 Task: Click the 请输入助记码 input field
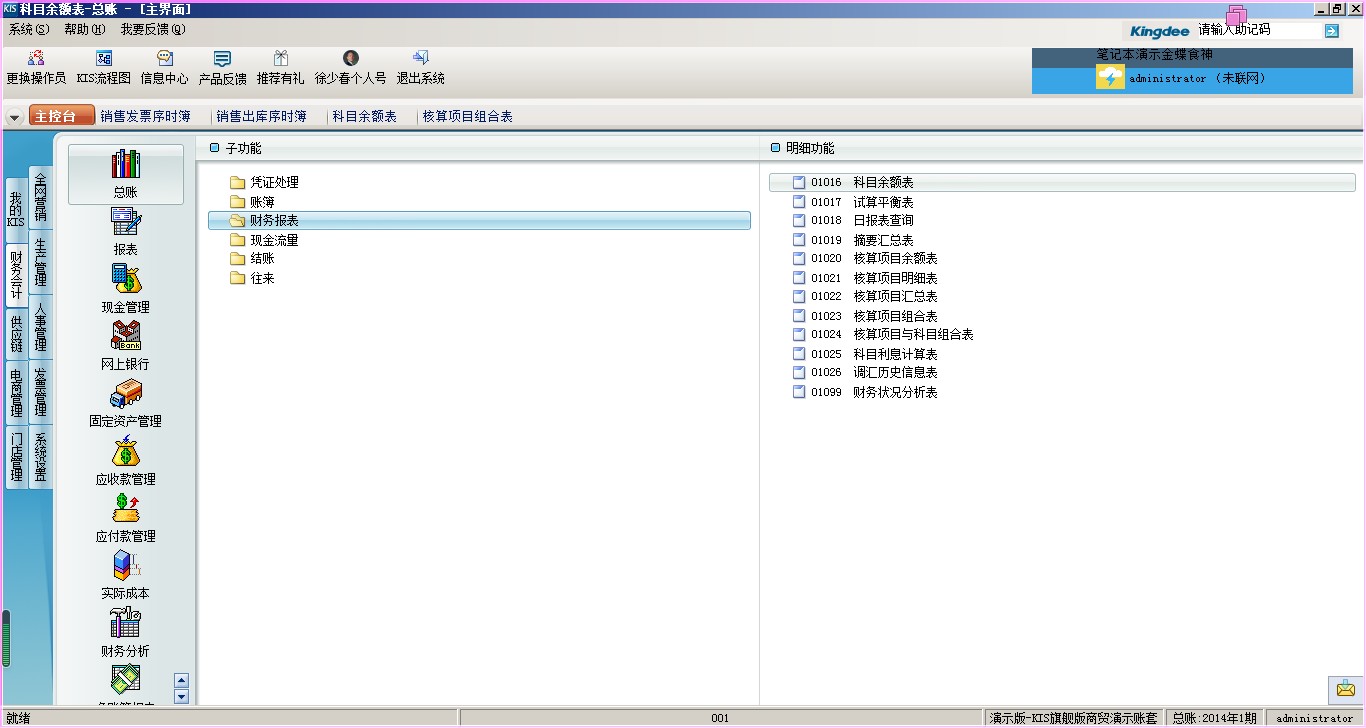point(1258,30)
